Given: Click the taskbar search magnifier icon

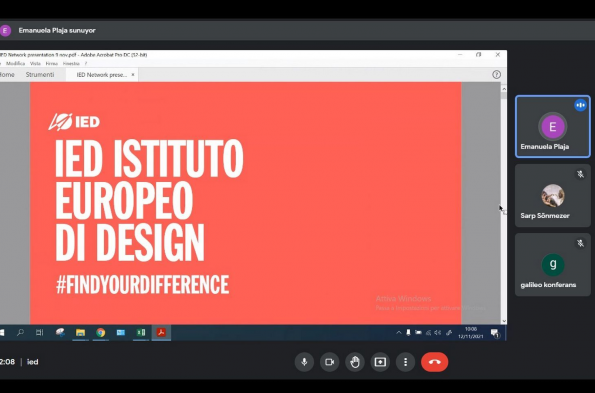Looking at the screenshot, I should click(x=20, y=333).
